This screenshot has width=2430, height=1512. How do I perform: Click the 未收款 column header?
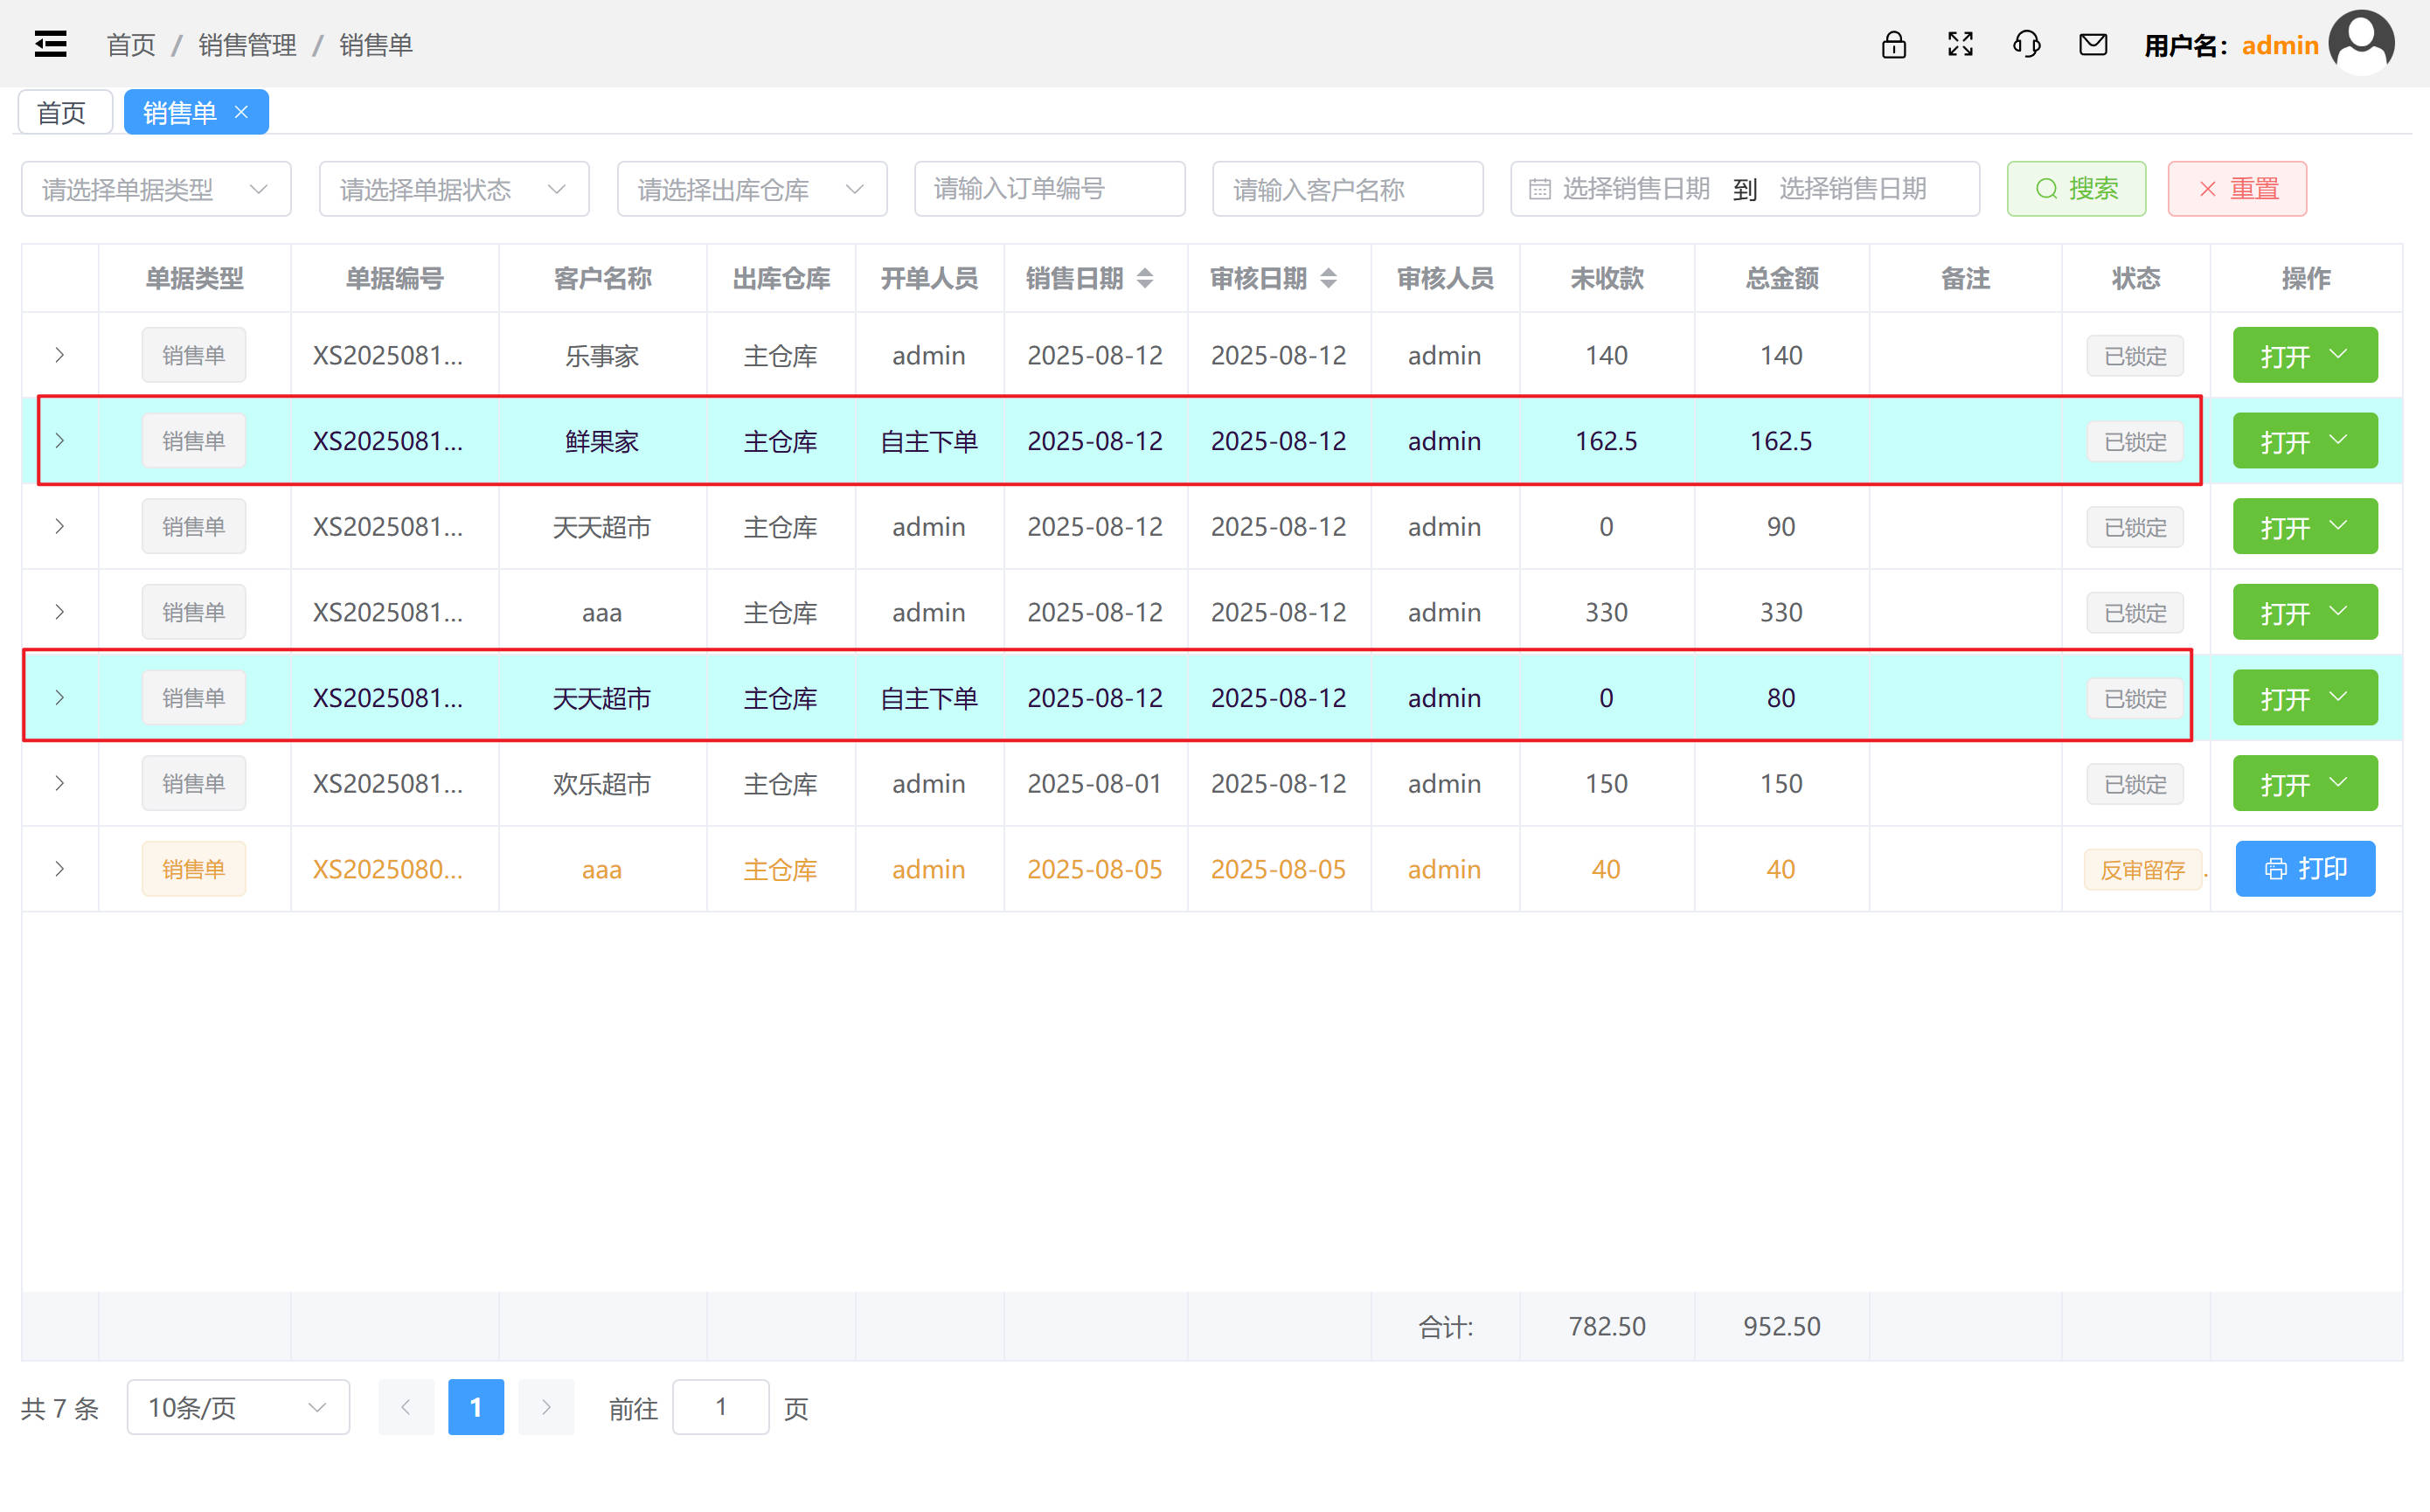(x=1606, y=278)
